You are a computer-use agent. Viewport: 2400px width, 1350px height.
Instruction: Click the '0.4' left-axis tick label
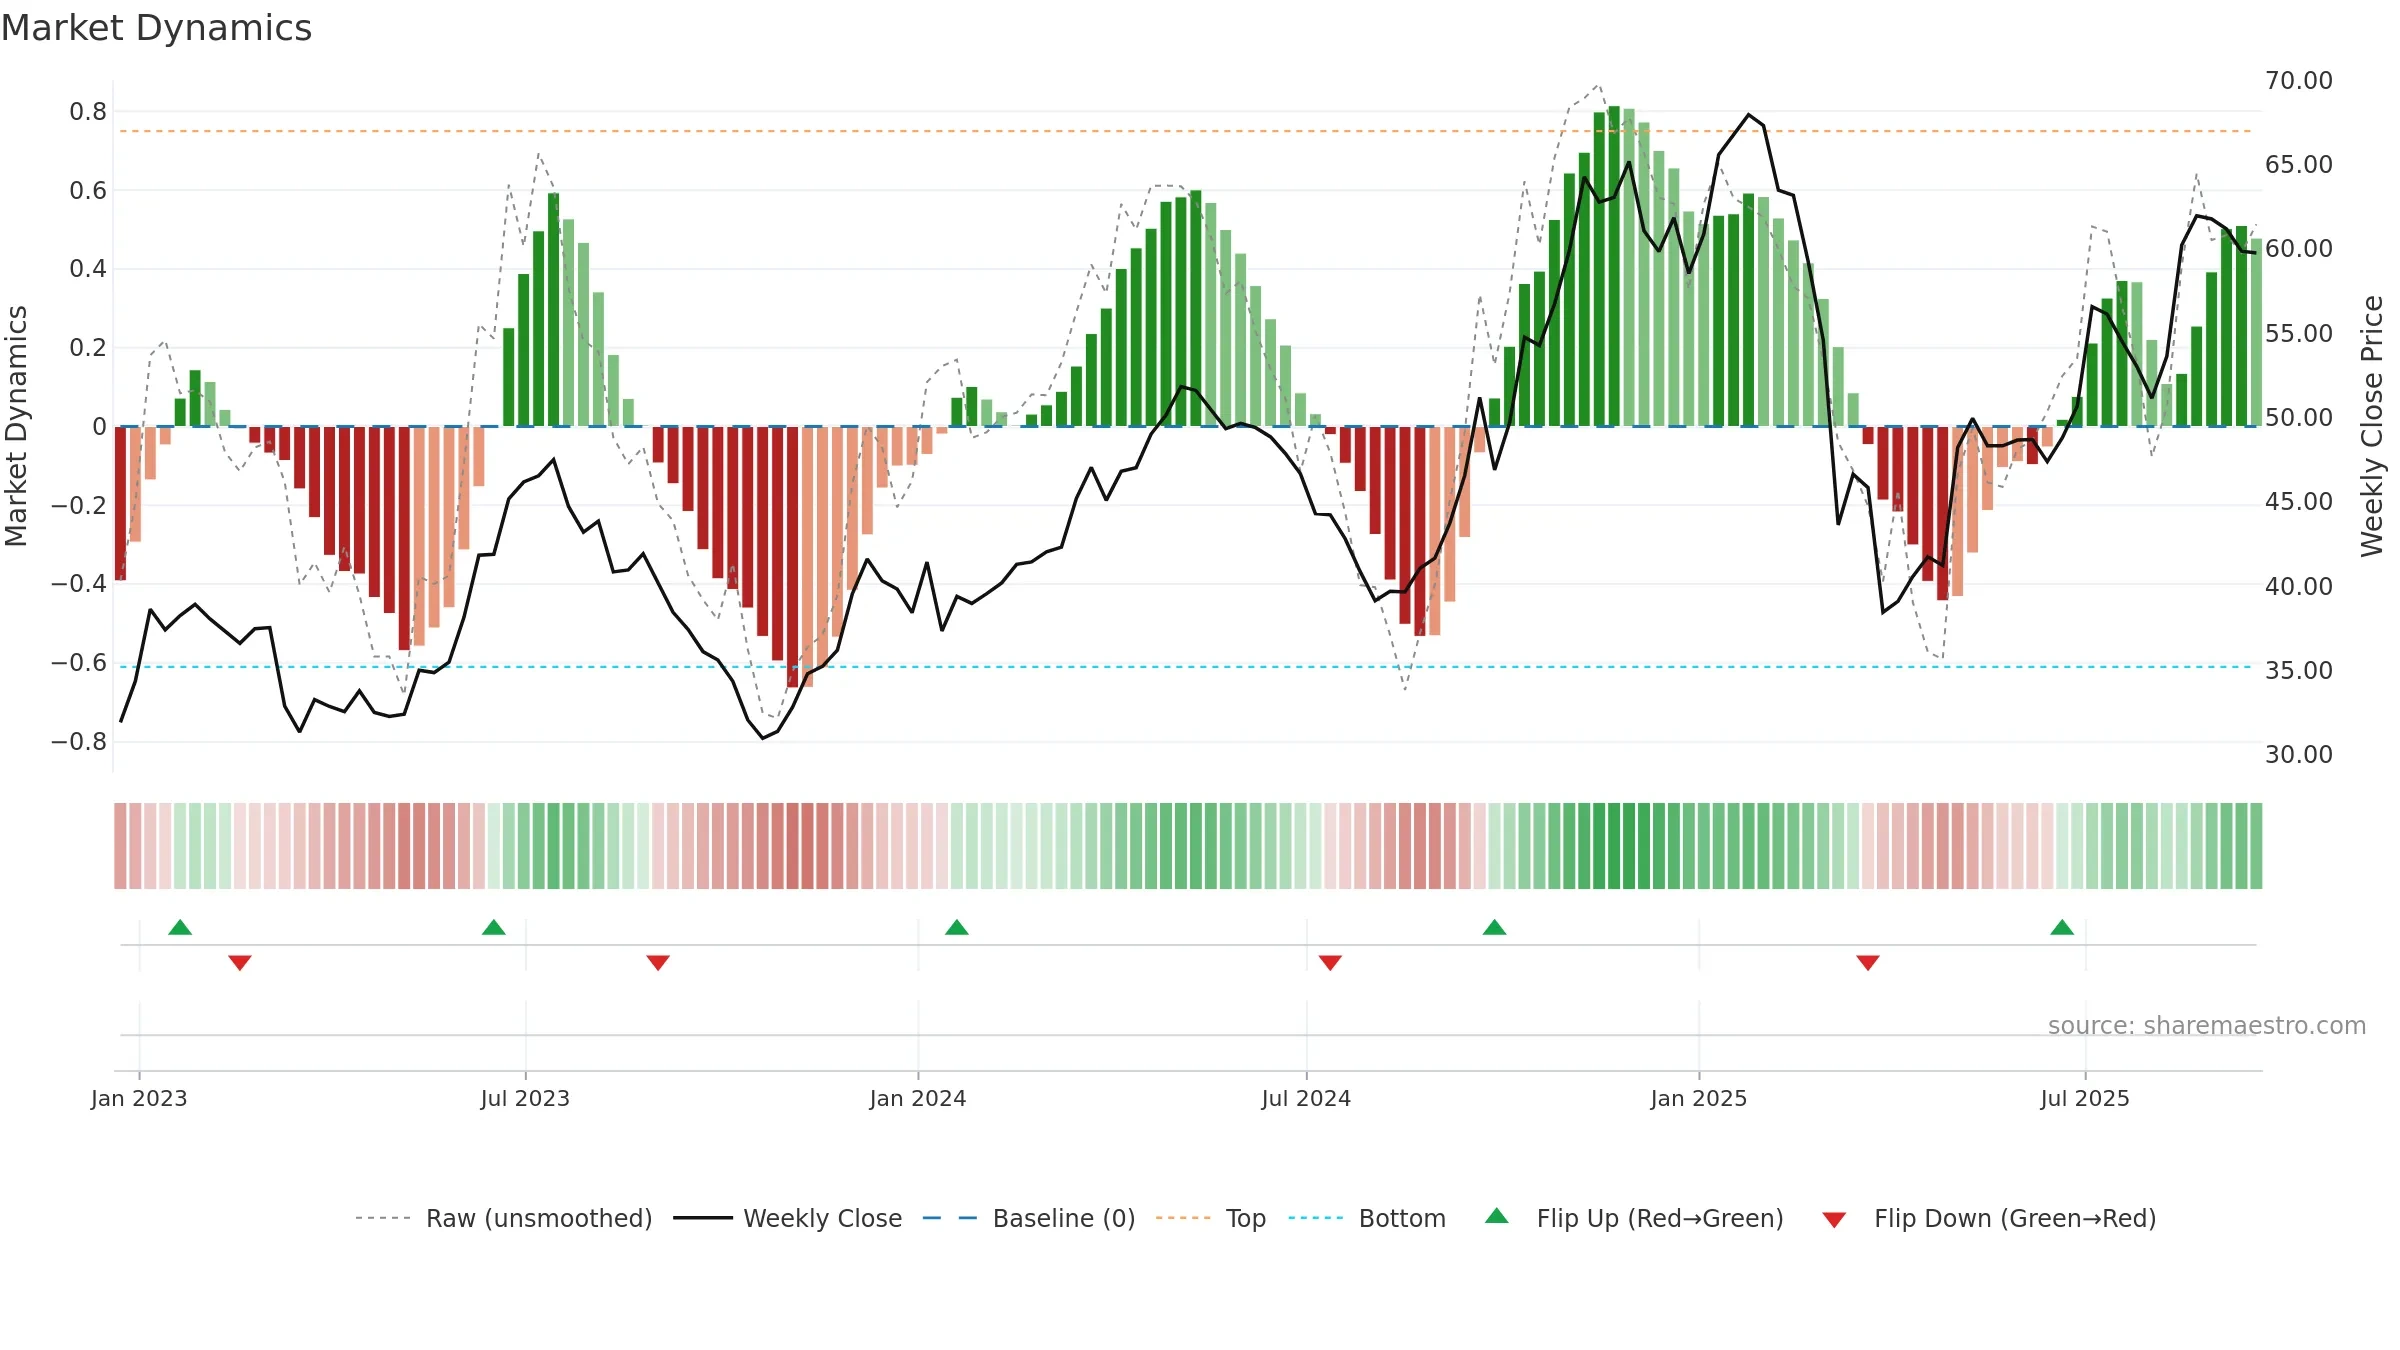88,268
